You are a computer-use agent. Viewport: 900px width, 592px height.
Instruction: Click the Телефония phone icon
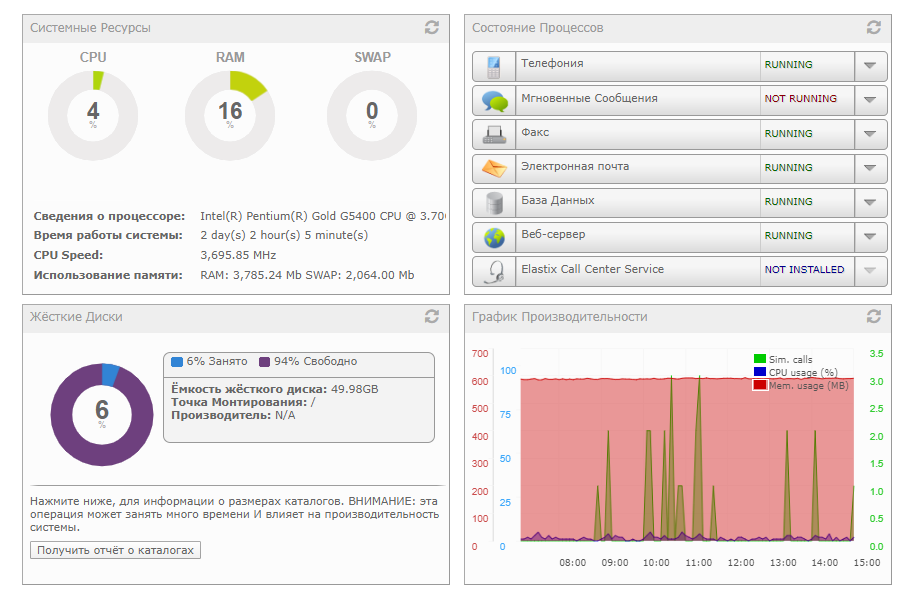tap(494, 67)
